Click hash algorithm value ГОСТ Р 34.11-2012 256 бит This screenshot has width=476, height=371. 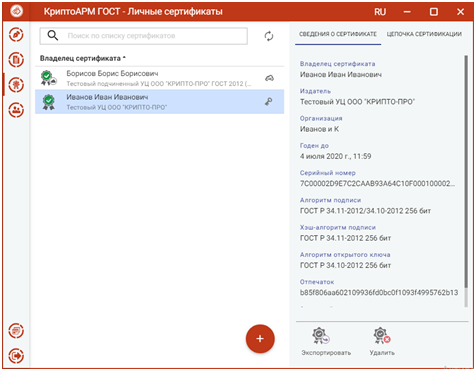coord(345,238)
